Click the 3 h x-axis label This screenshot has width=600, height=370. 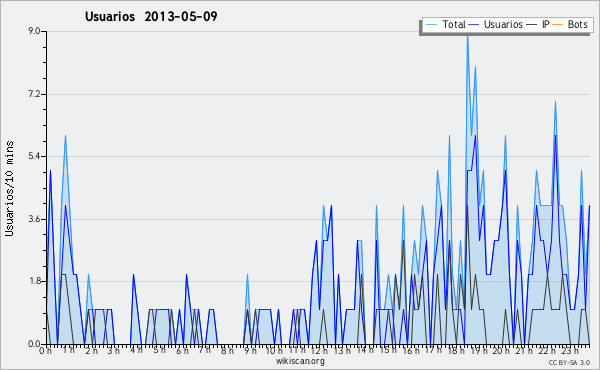pyautogui.click(x=114, y=350)
